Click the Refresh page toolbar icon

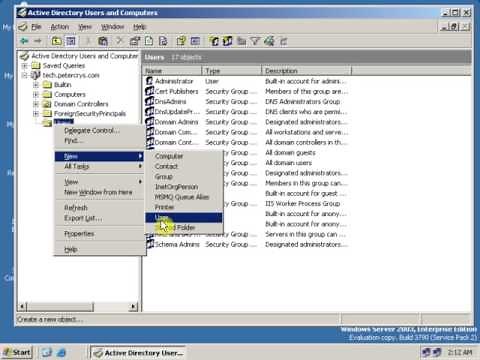click(x=149, y=41)
